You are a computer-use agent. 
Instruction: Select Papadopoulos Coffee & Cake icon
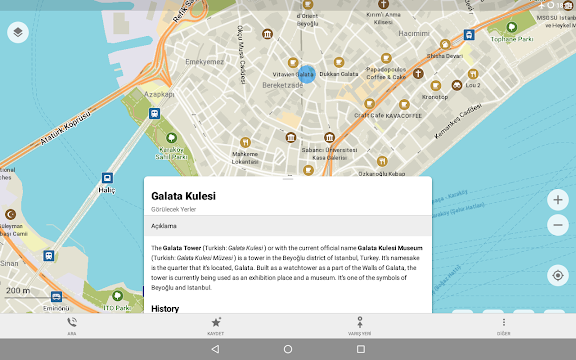[386, 58]
